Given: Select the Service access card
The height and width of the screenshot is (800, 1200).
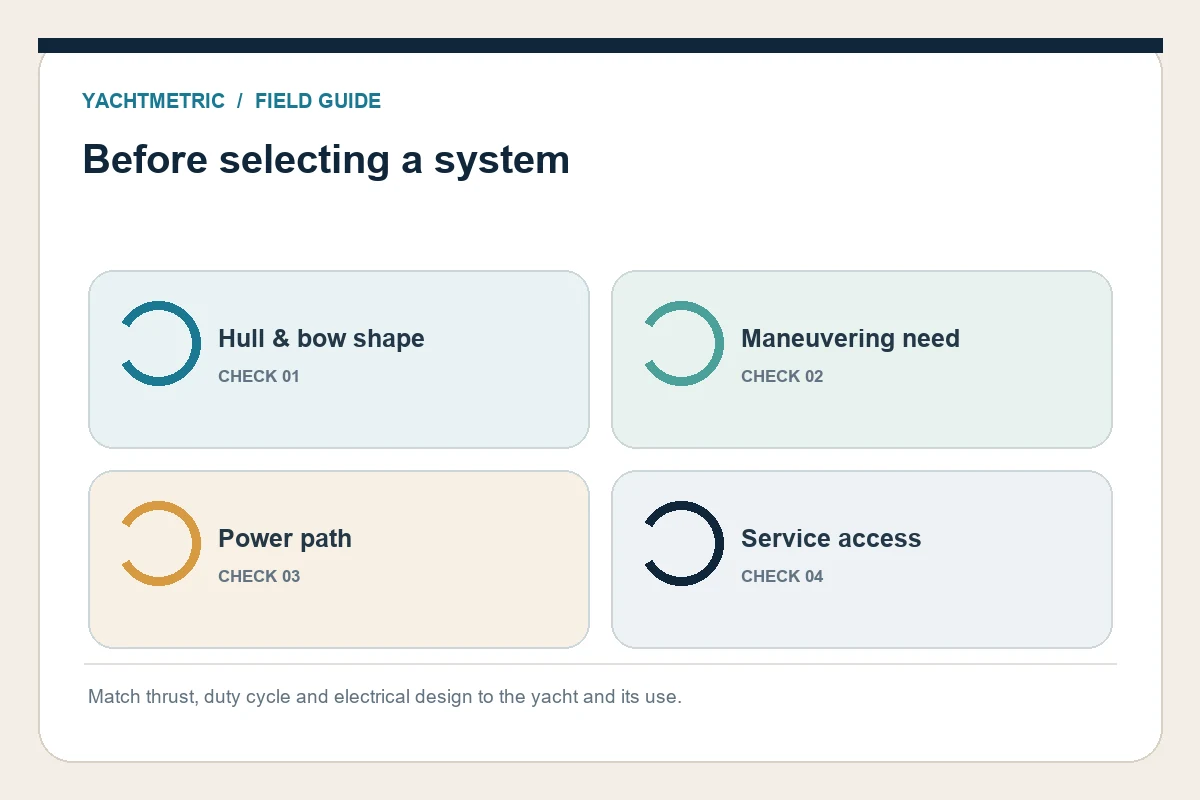Looking at the screenshot, I should (x=862, y=559).
